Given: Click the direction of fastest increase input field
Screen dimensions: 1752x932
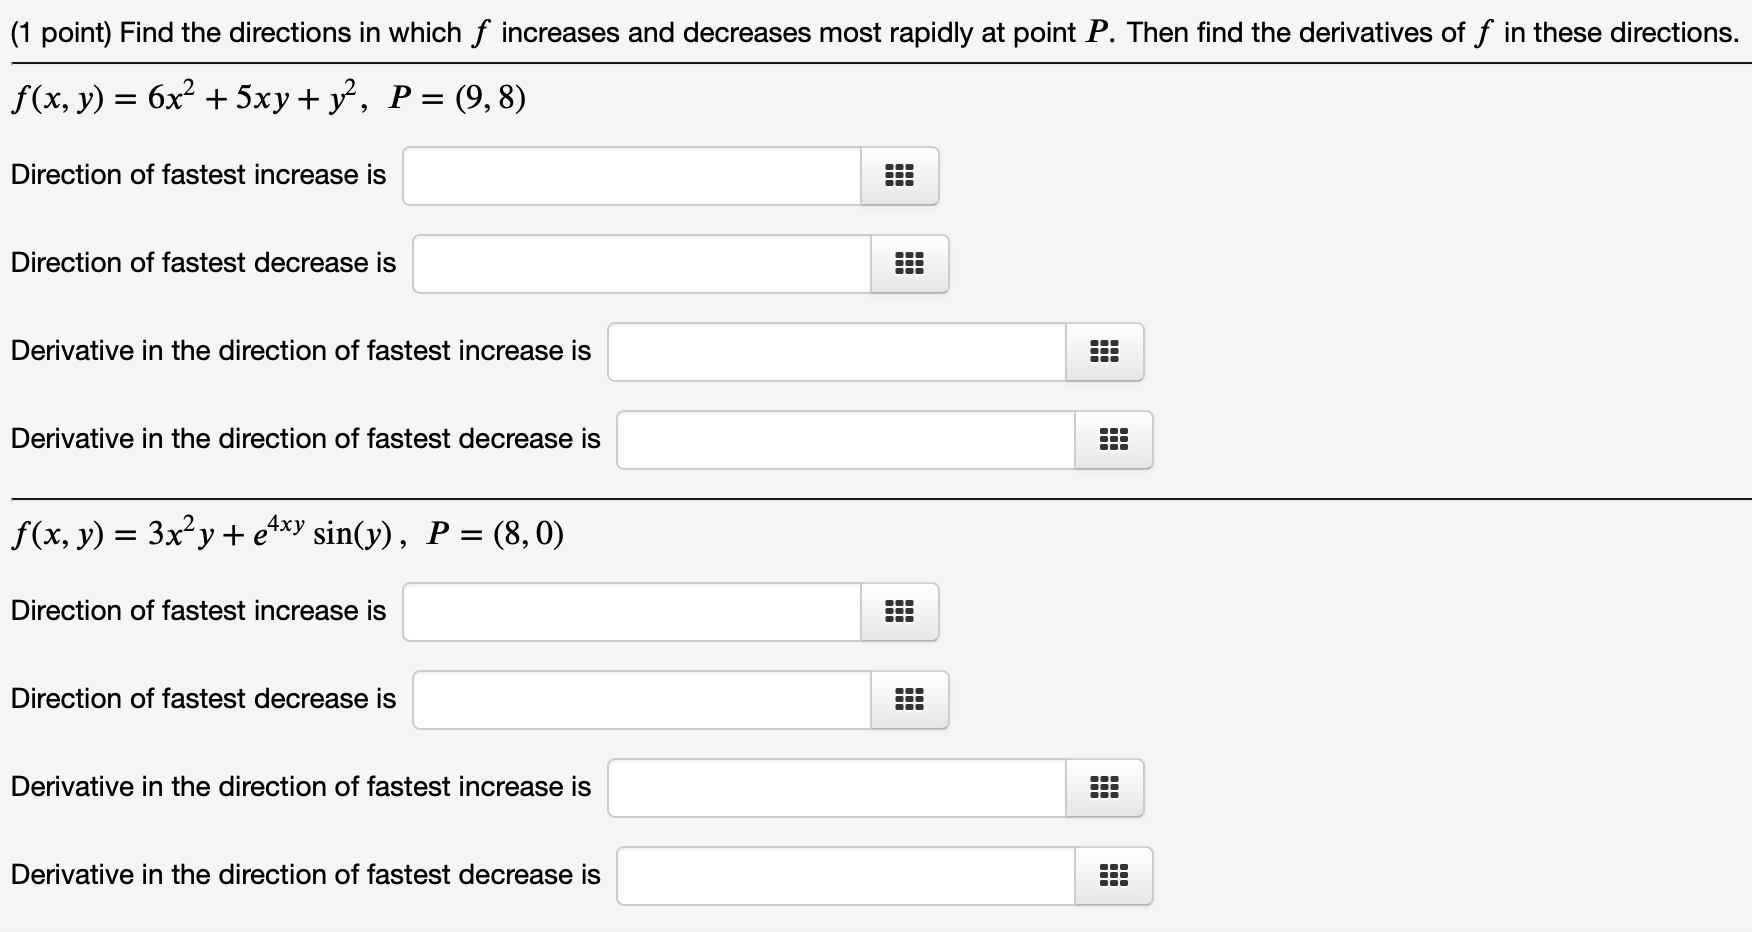Looking at the screenshot, I should (630, 175).
